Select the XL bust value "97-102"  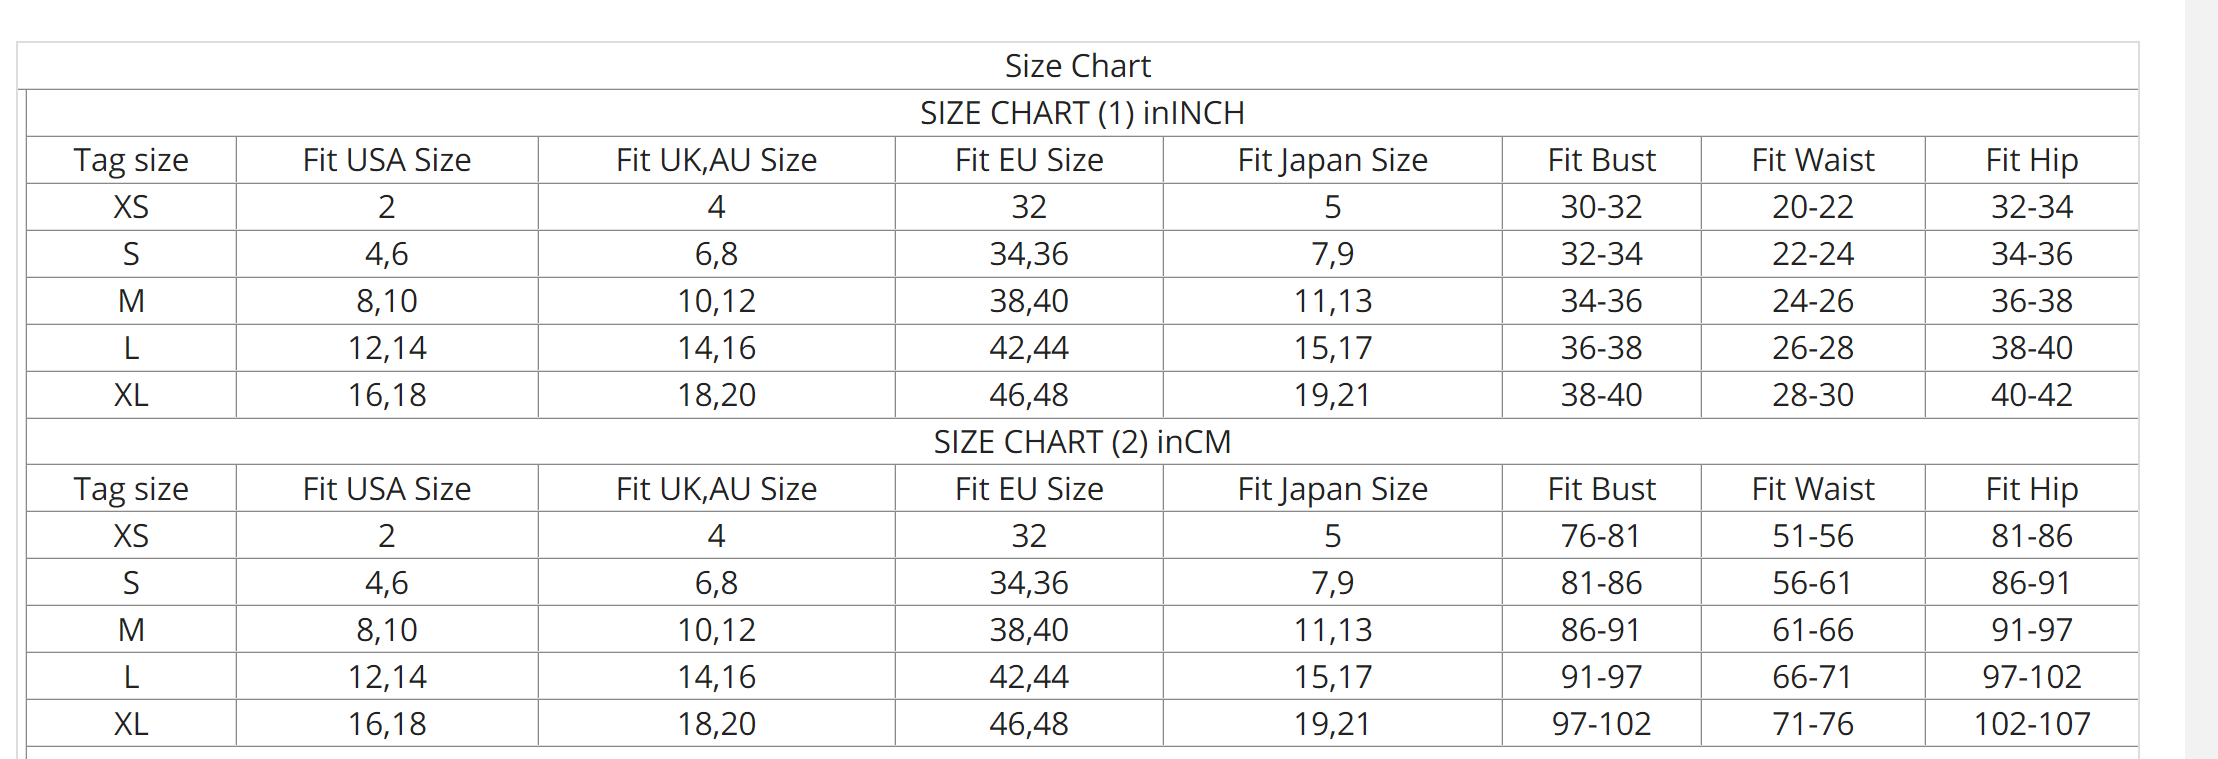click(x=1601, y=724)
